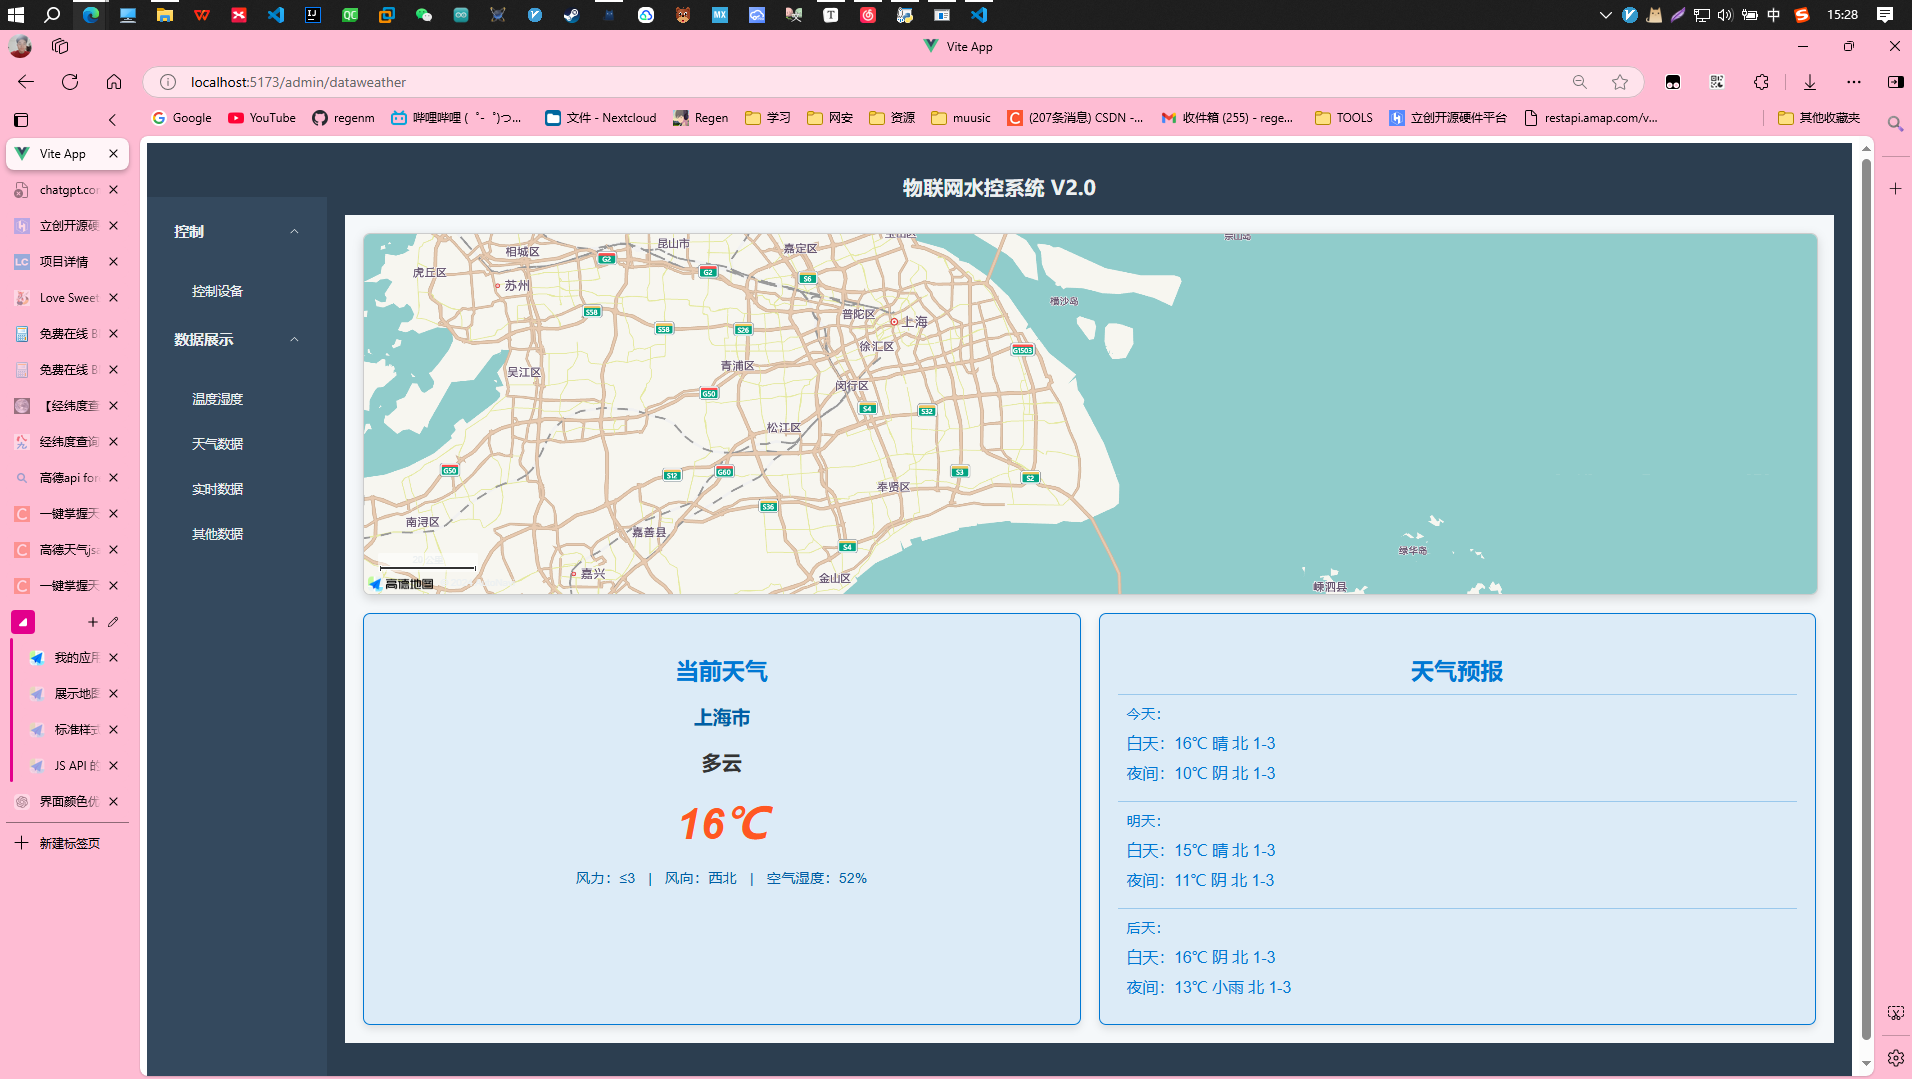Viewport: 1912px width, 1079px height.
Task: Add page to favorites star
Action: point(1620,82)
